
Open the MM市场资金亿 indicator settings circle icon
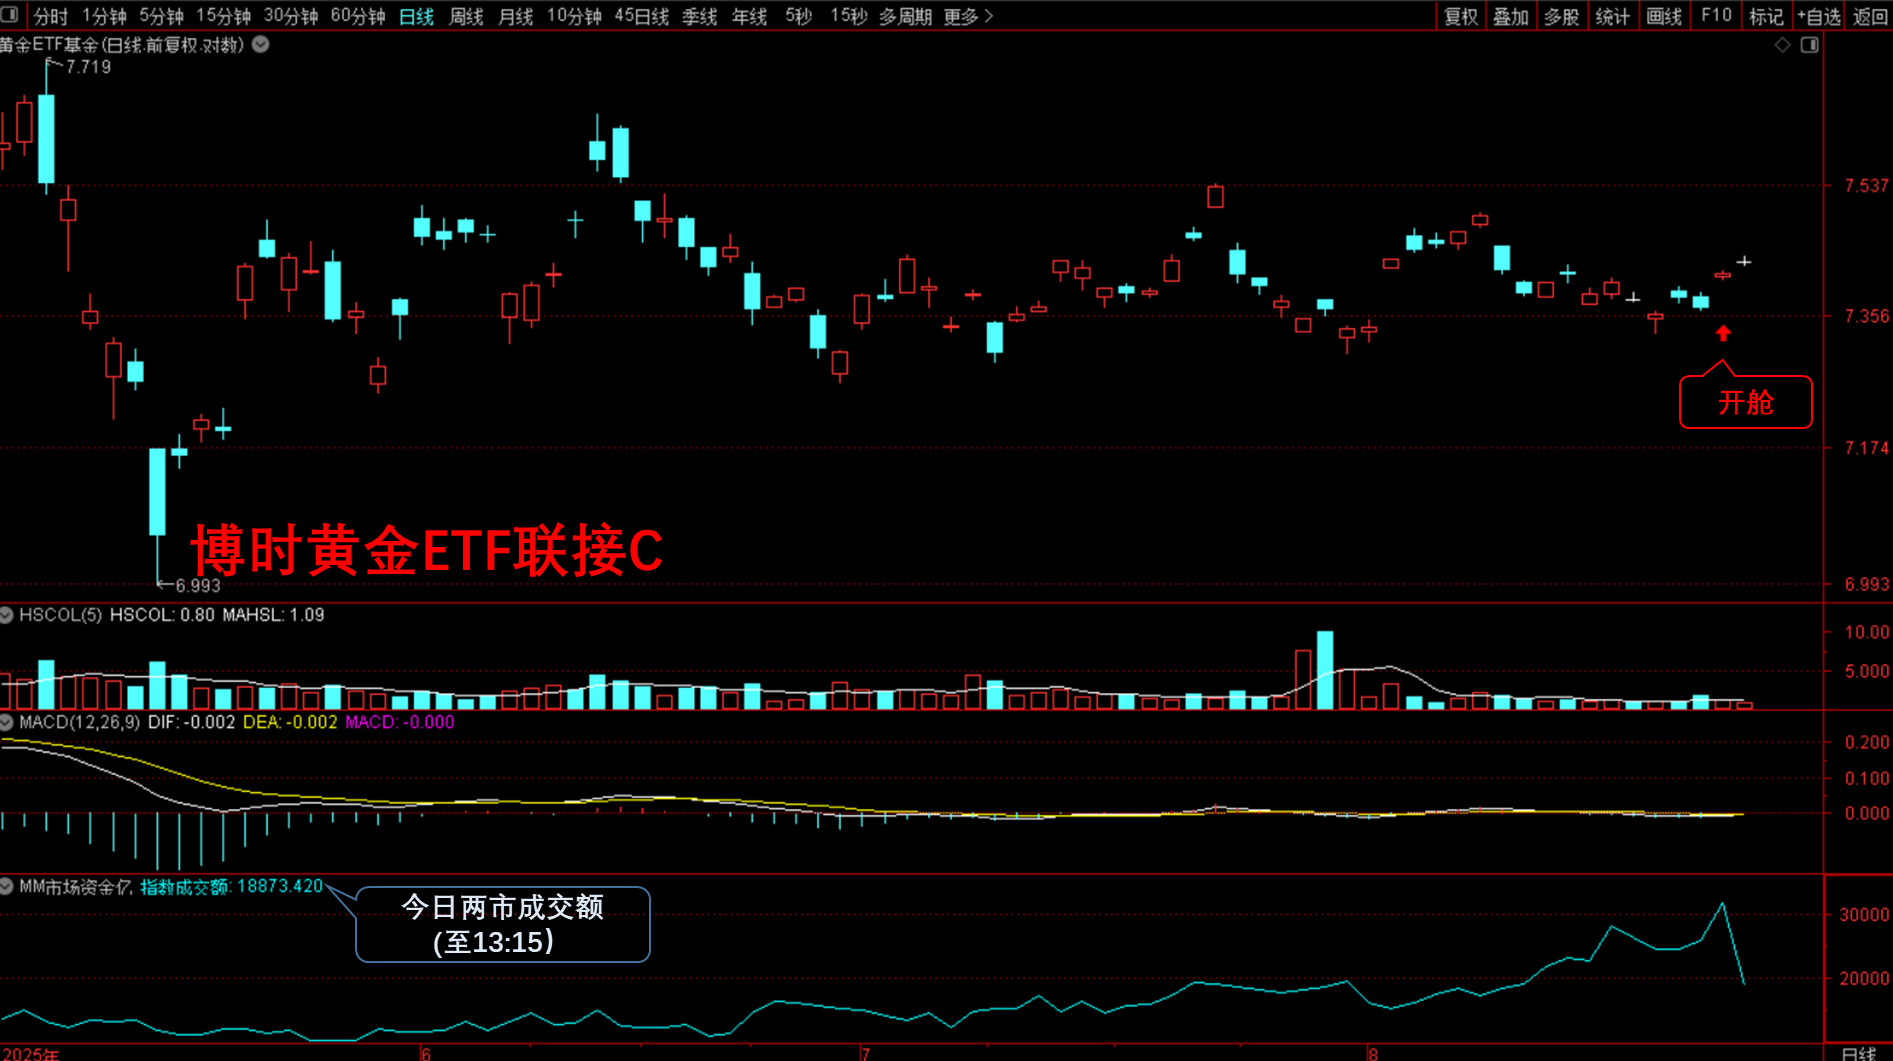6,887
